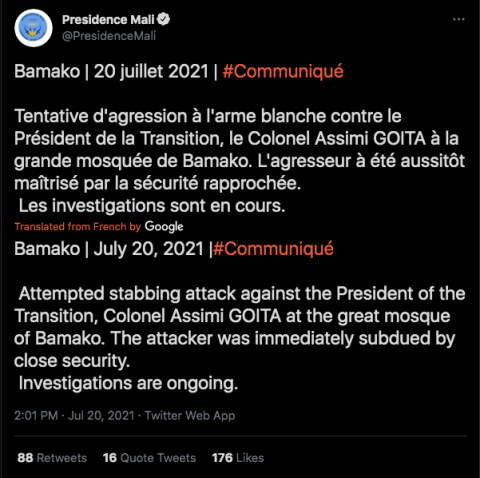Click the Bamako | 20 juillet 2021 heading text
This screenshot has width=480, height=478.
(111, 71)
